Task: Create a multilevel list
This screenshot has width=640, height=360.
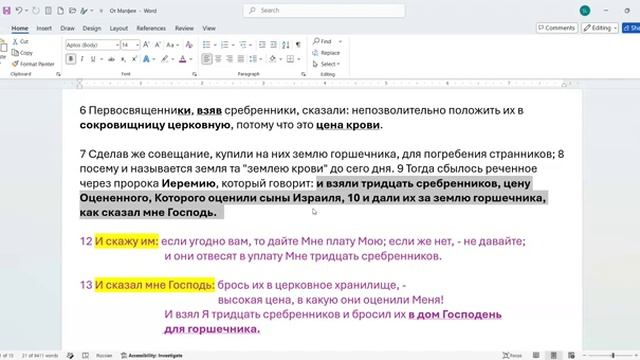Action: pos(243,44)
